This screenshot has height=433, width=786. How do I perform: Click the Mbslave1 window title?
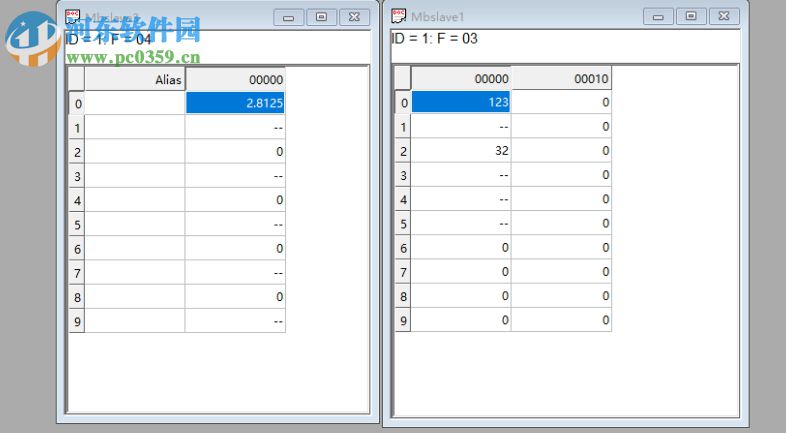click(x=438, y=17)
